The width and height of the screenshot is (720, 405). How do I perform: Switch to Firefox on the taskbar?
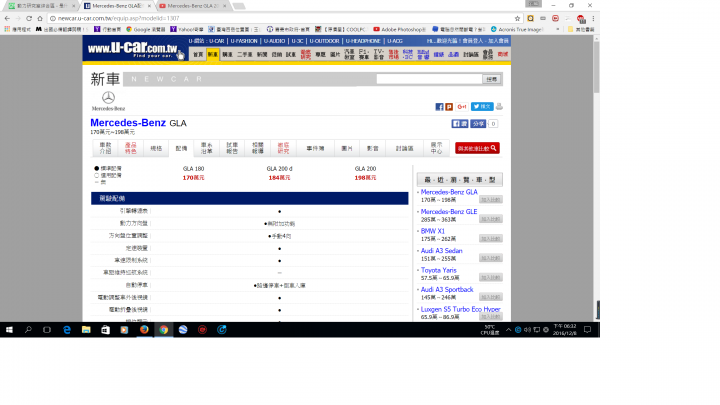click(144, 330)
